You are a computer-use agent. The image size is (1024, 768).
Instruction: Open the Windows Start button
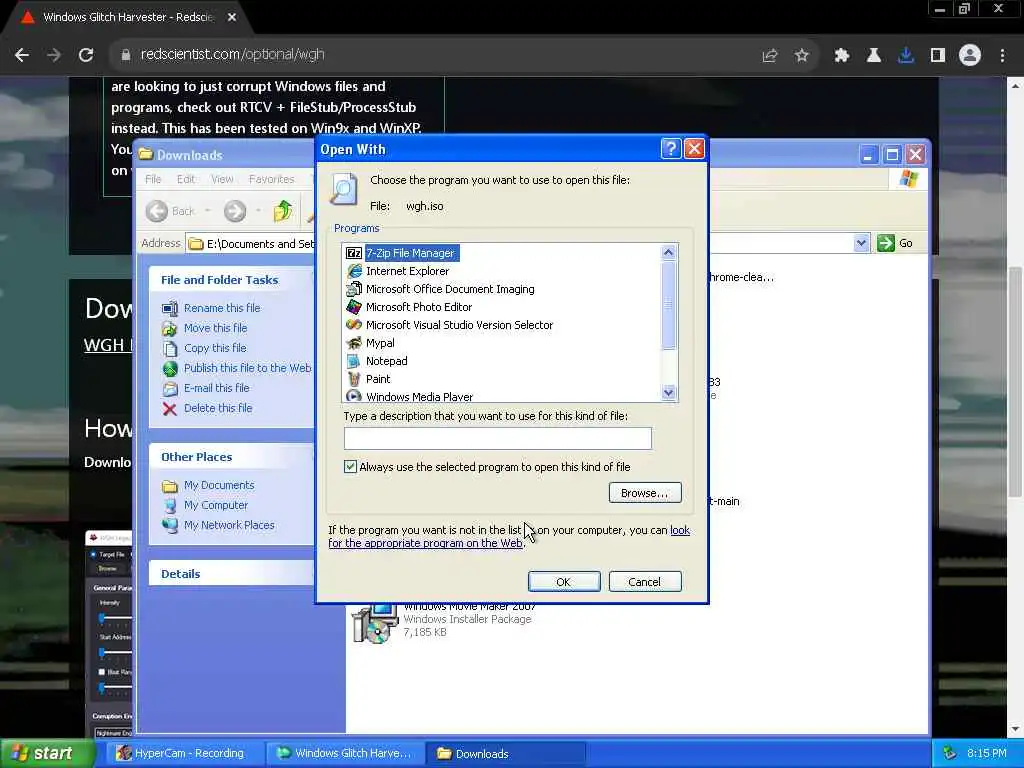pos(47,753)
